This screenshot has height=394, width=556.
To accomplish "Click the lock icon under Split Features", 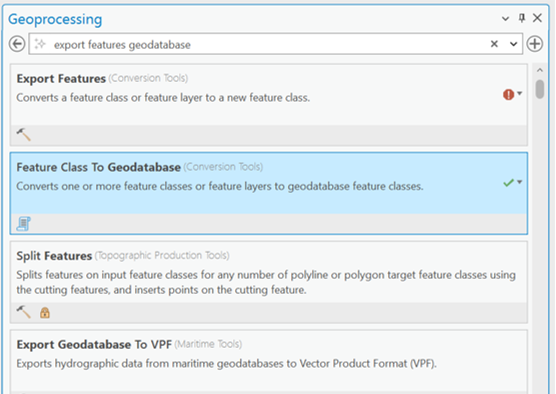I will 45,313.
